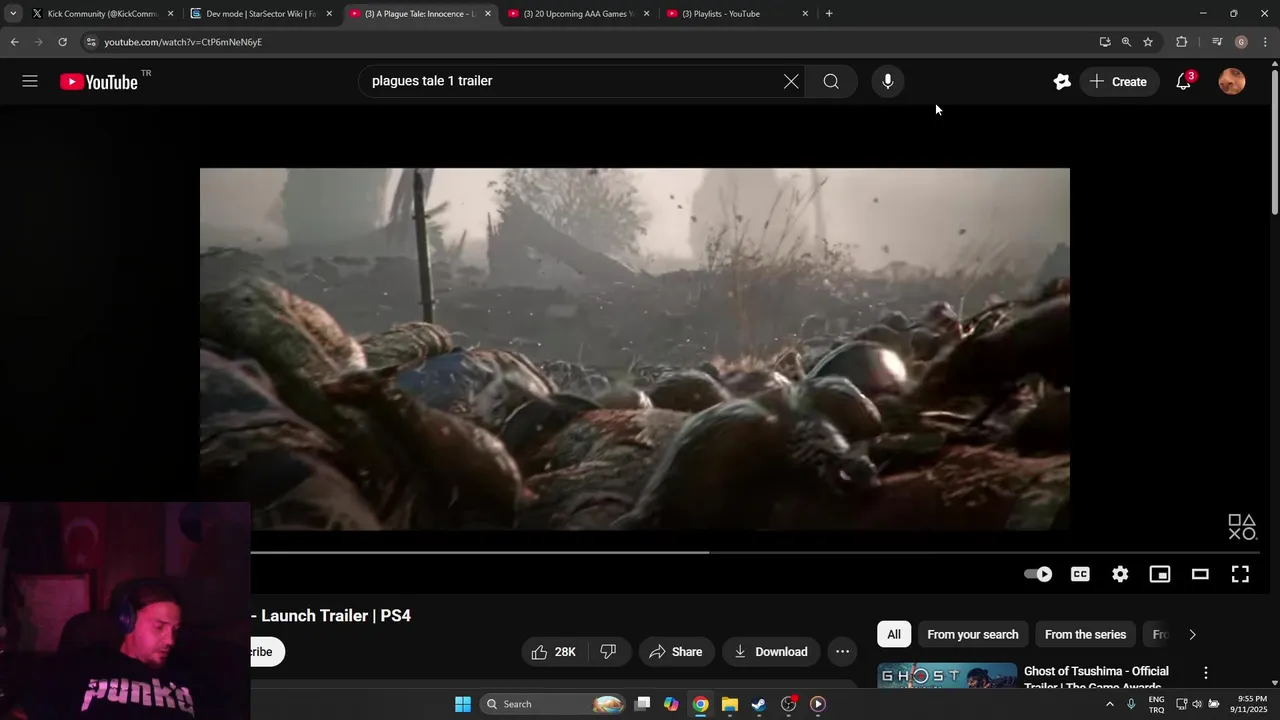This screenshot has width=1280, height=720.
Task: Open YouTube notifications bell
Action: click(x=1184, y=82)
